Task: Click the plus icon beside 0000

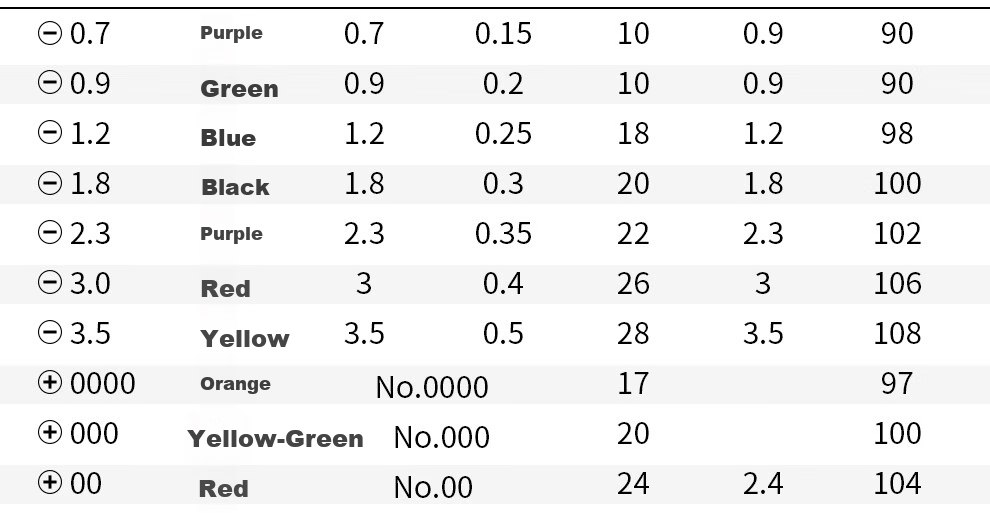Action: [50, 382]
